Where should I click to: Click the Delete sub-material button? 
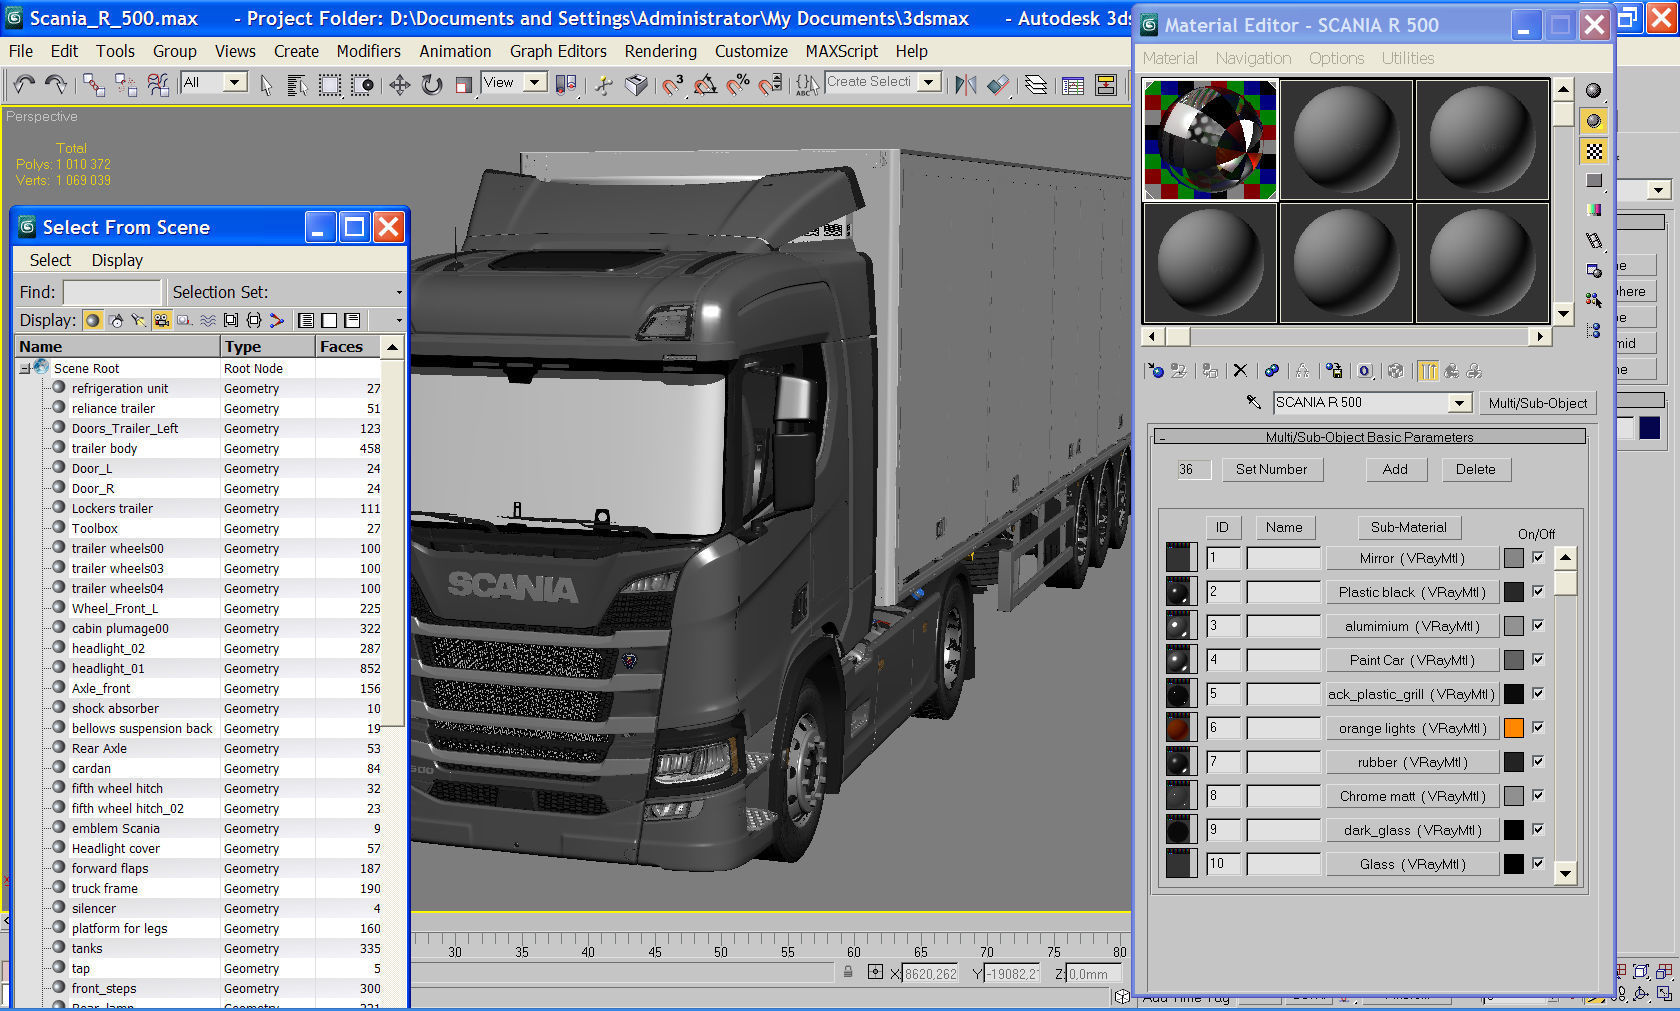(x=1476, y=469)
